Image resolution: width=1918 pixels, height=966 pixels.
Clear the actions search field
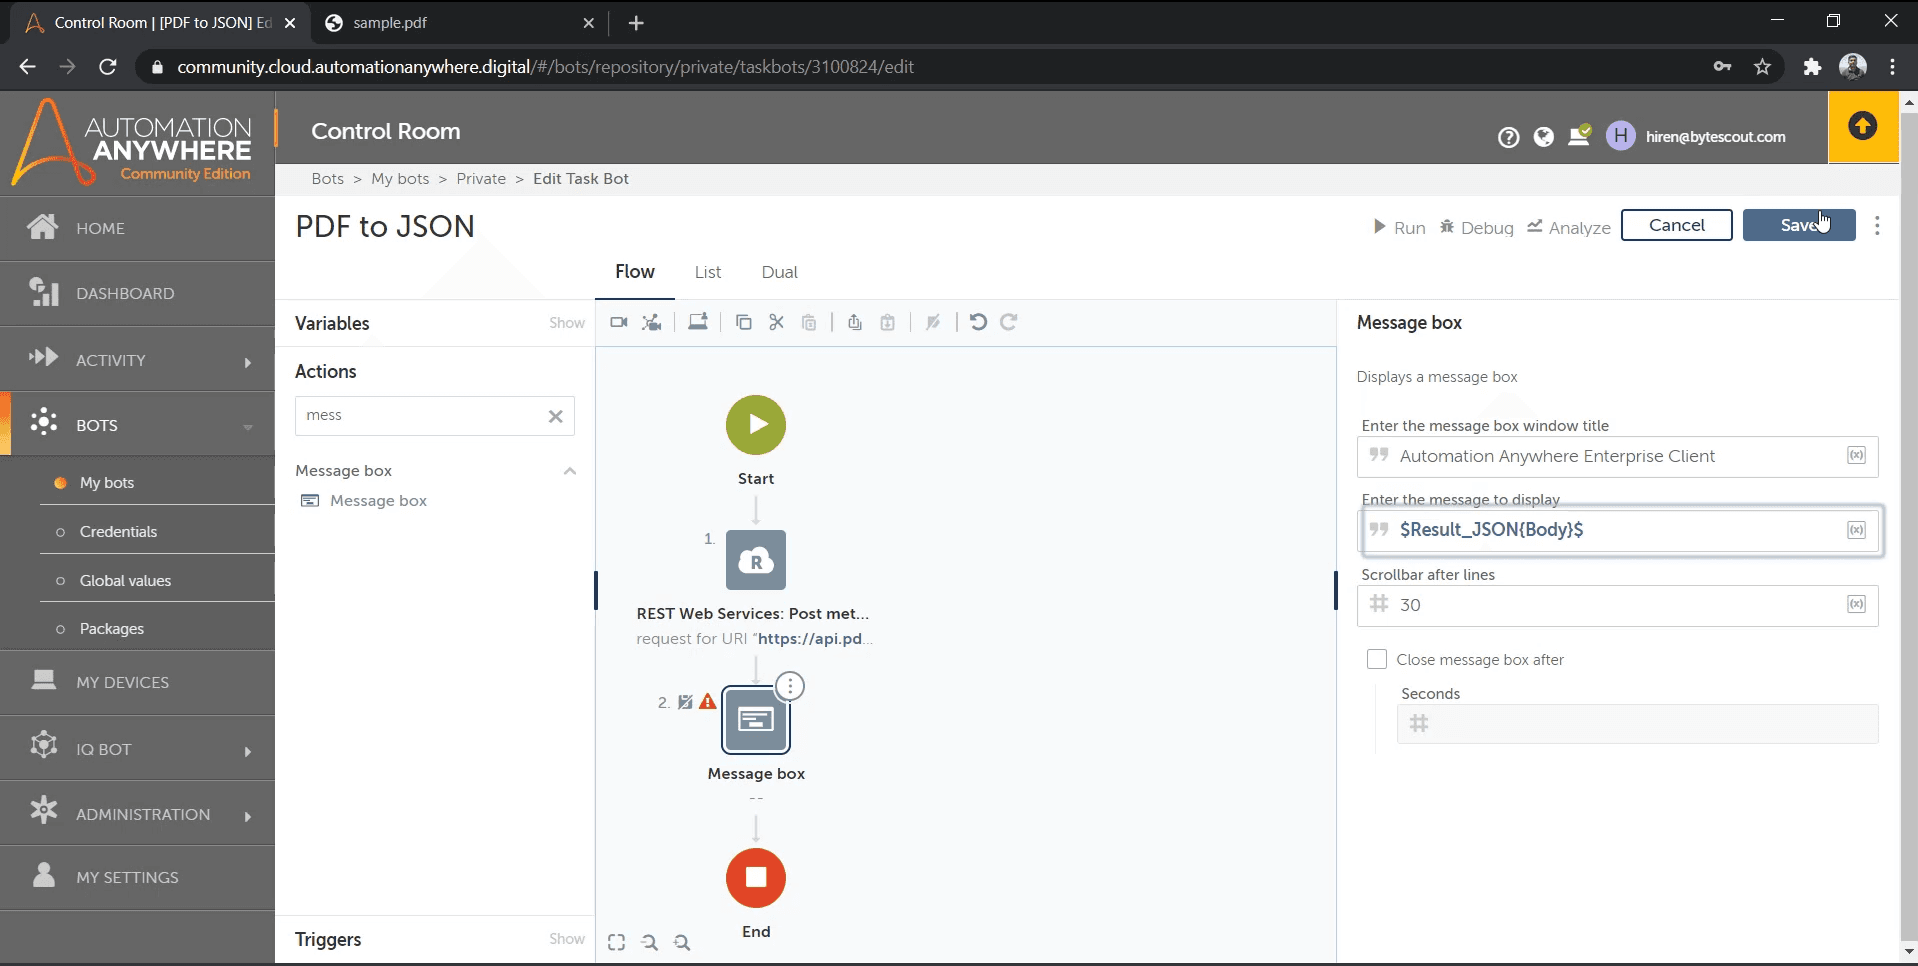click(556, 416)
